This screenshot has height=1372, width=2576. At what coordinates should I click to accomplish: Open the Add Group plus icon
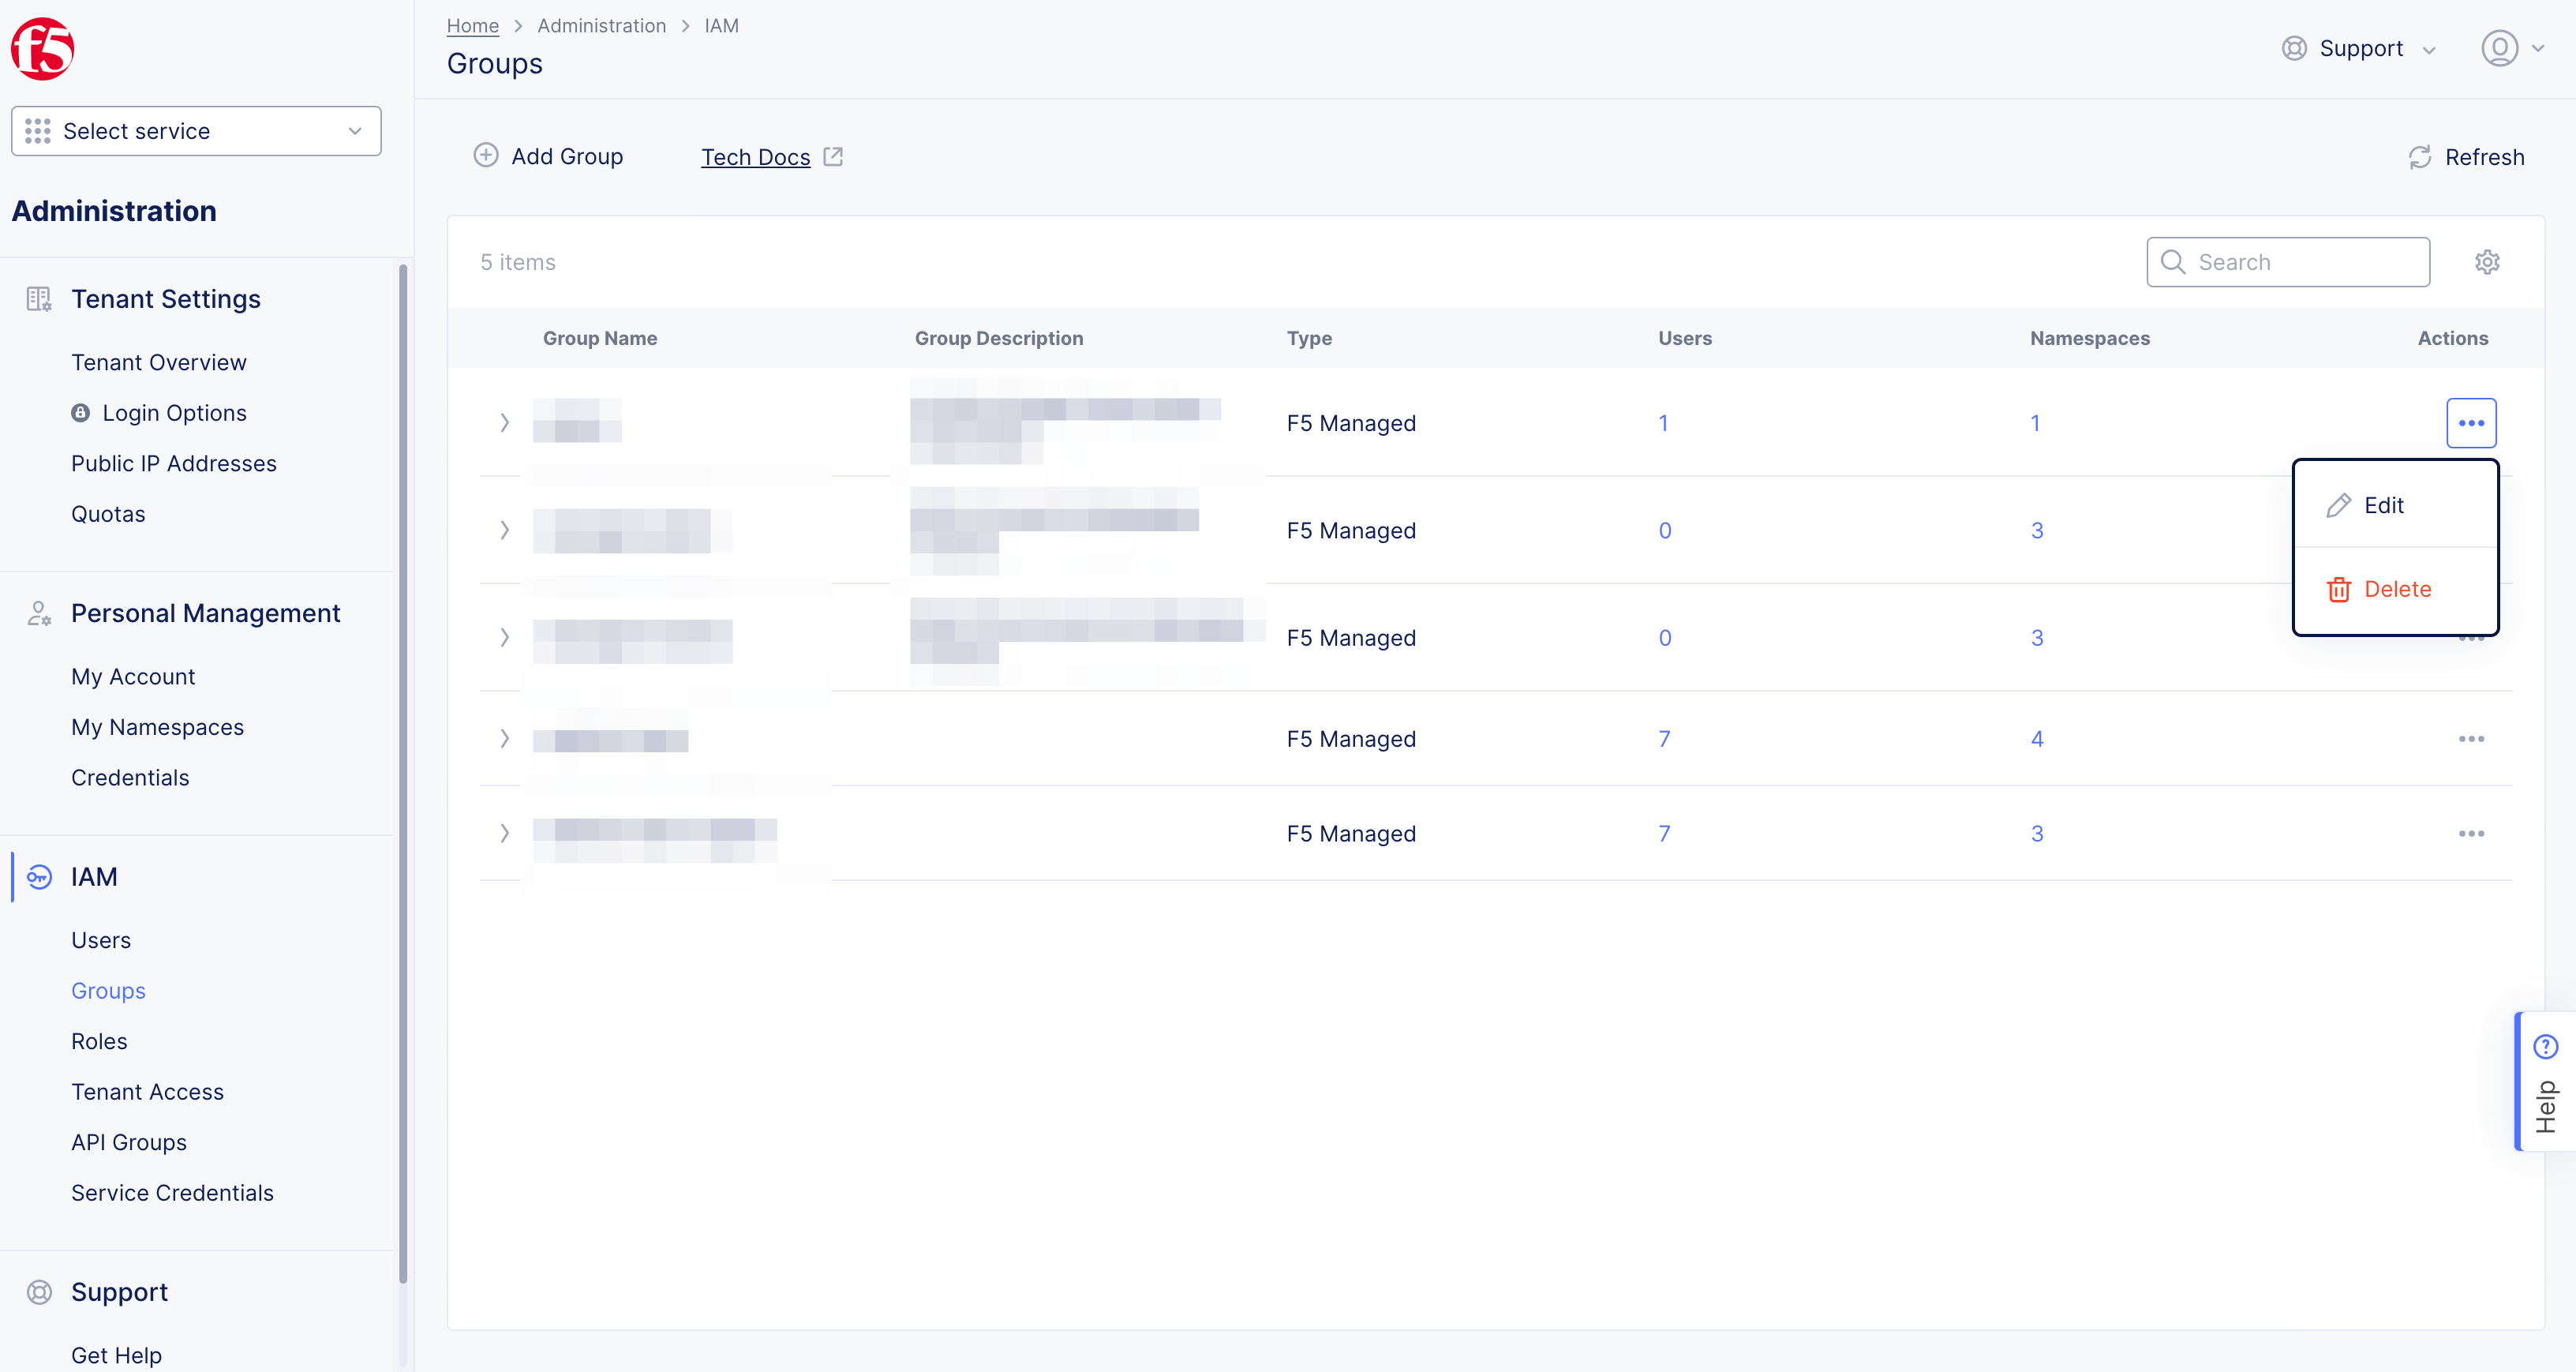[486, 155]
